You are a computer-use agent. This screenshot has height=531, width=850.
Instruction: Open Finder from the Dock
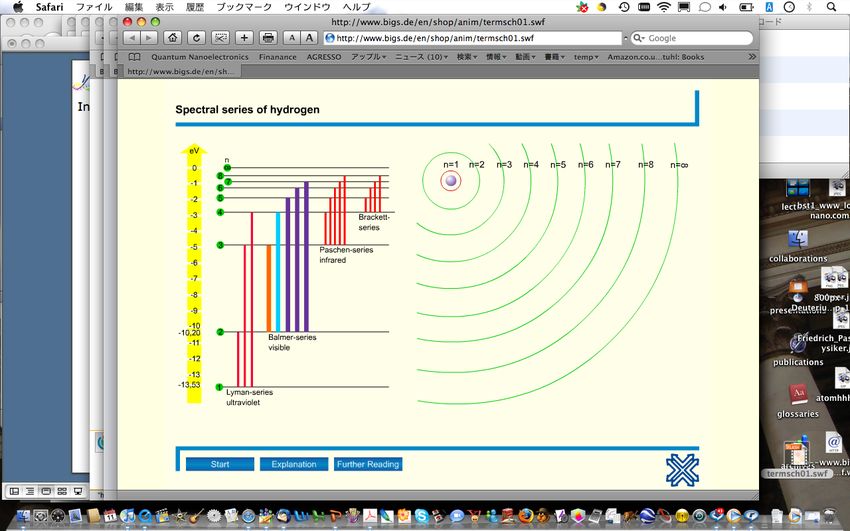[x=23, y=516]
